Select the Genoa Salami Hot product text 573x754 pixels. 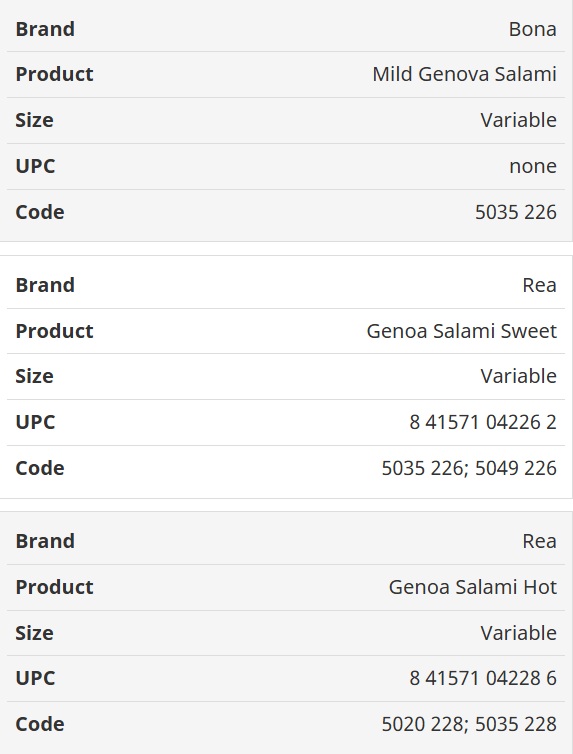tap(473, 587)
